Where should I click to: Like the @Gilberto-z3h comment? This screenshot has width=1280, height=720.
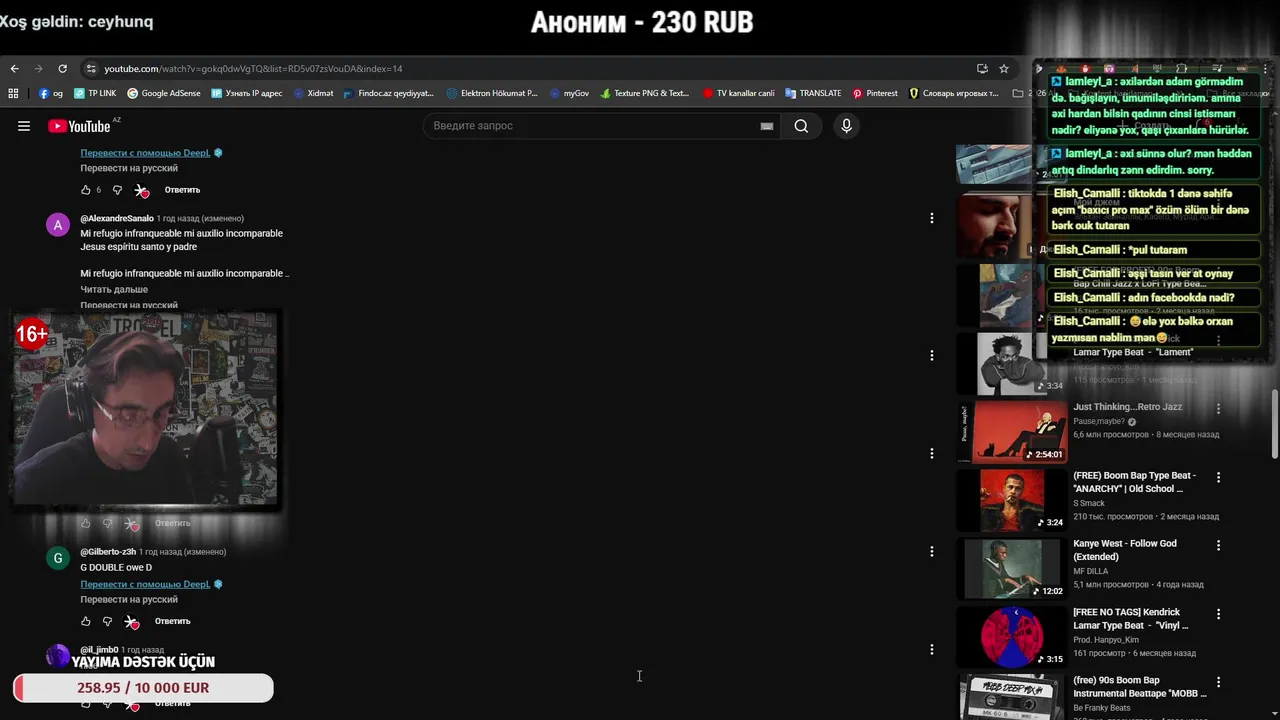(86, 621)
